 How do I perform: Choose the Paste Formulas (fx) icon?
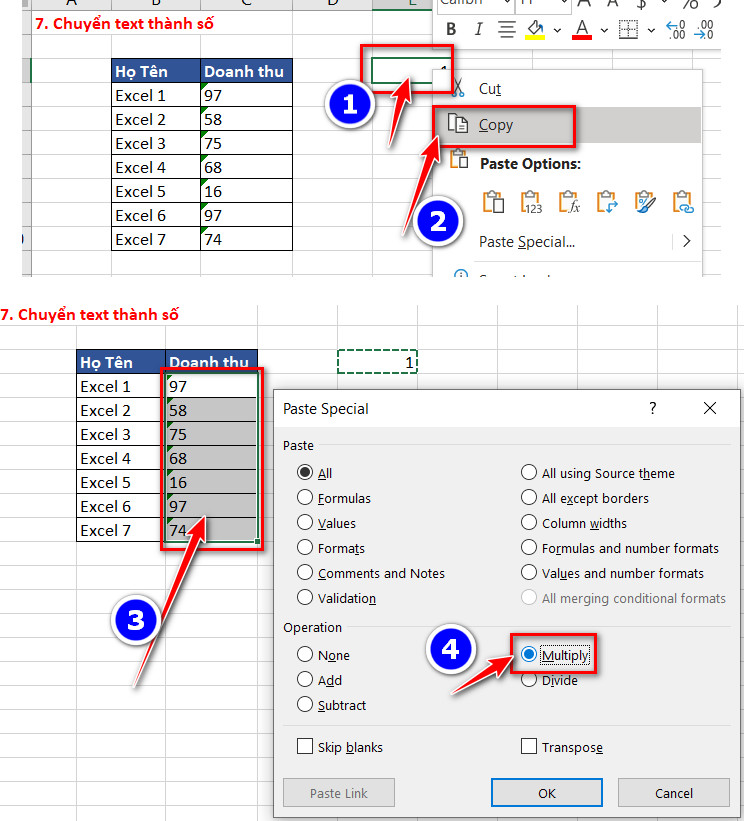click(x=569, y=203)
